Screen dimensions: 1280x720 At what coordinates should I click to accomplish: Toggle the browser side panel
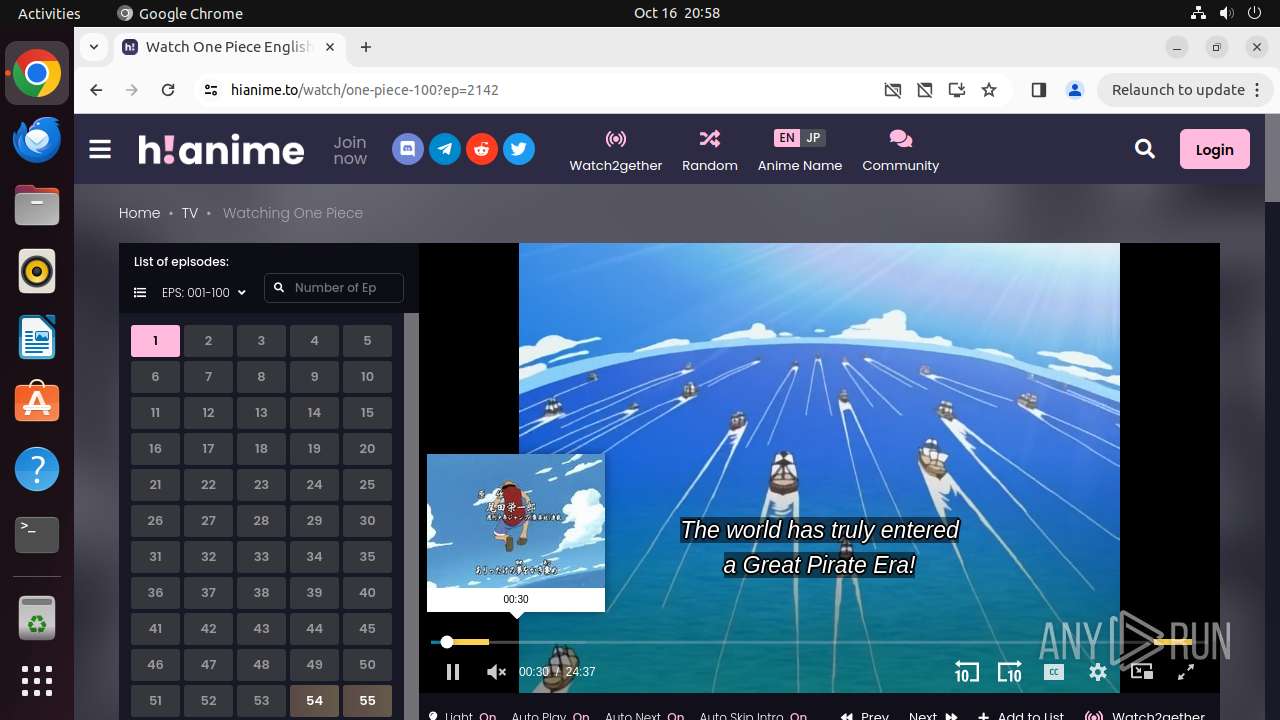point(1038,90)
